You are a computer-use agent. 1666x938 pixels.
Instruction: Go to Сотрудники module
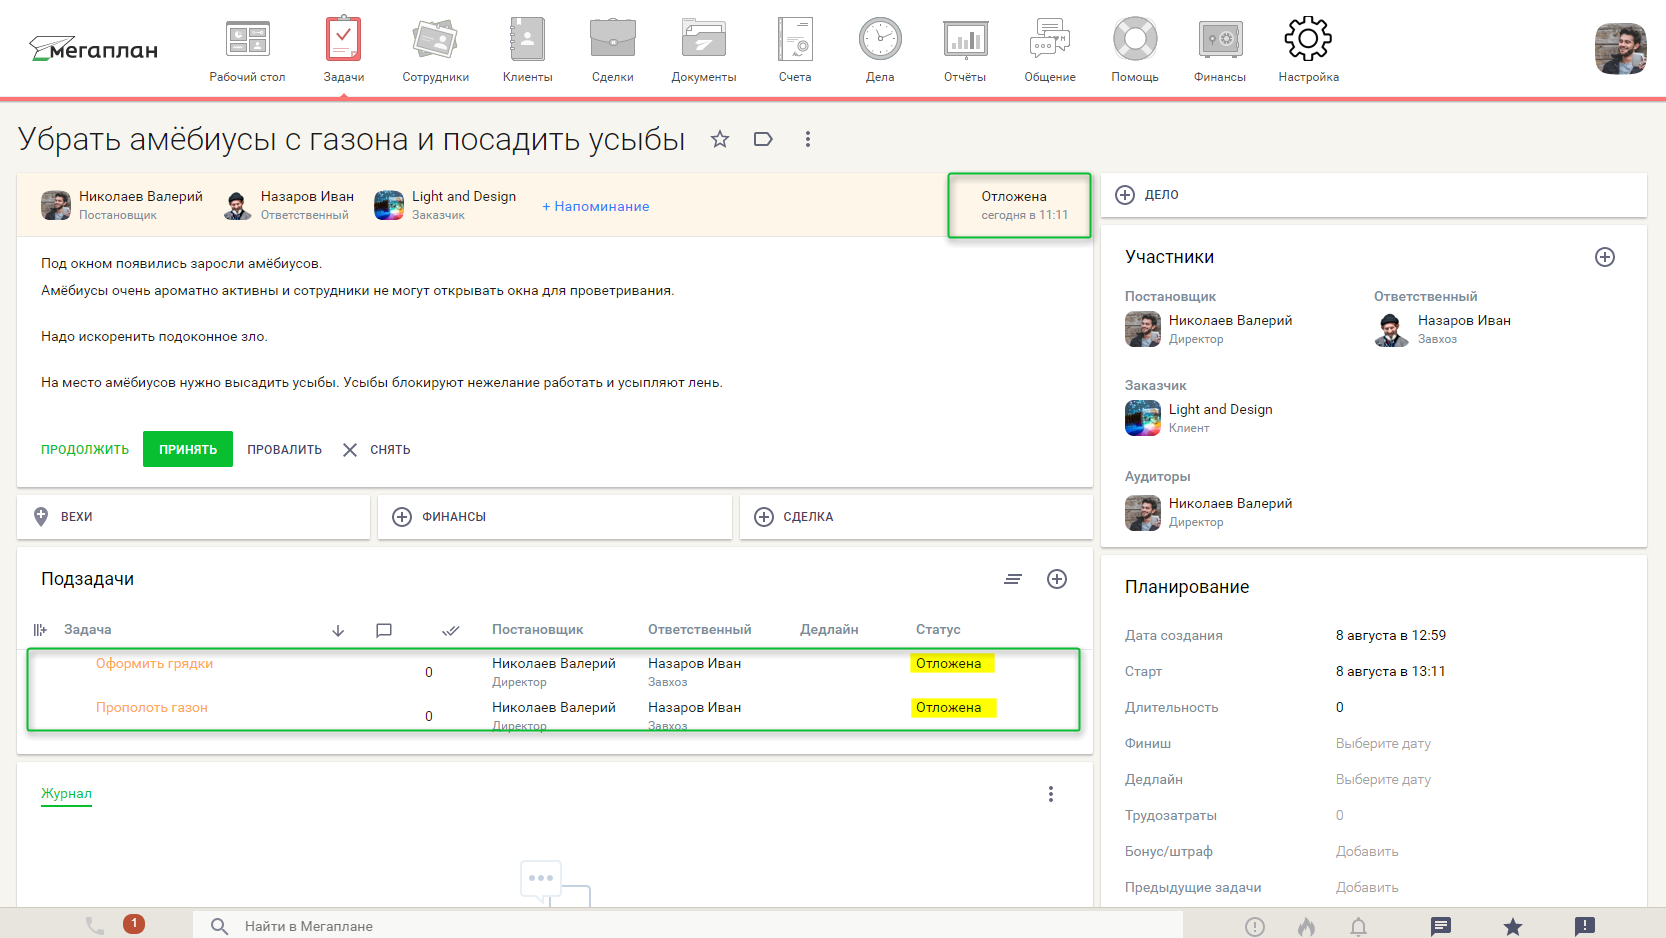click(435, 50)
